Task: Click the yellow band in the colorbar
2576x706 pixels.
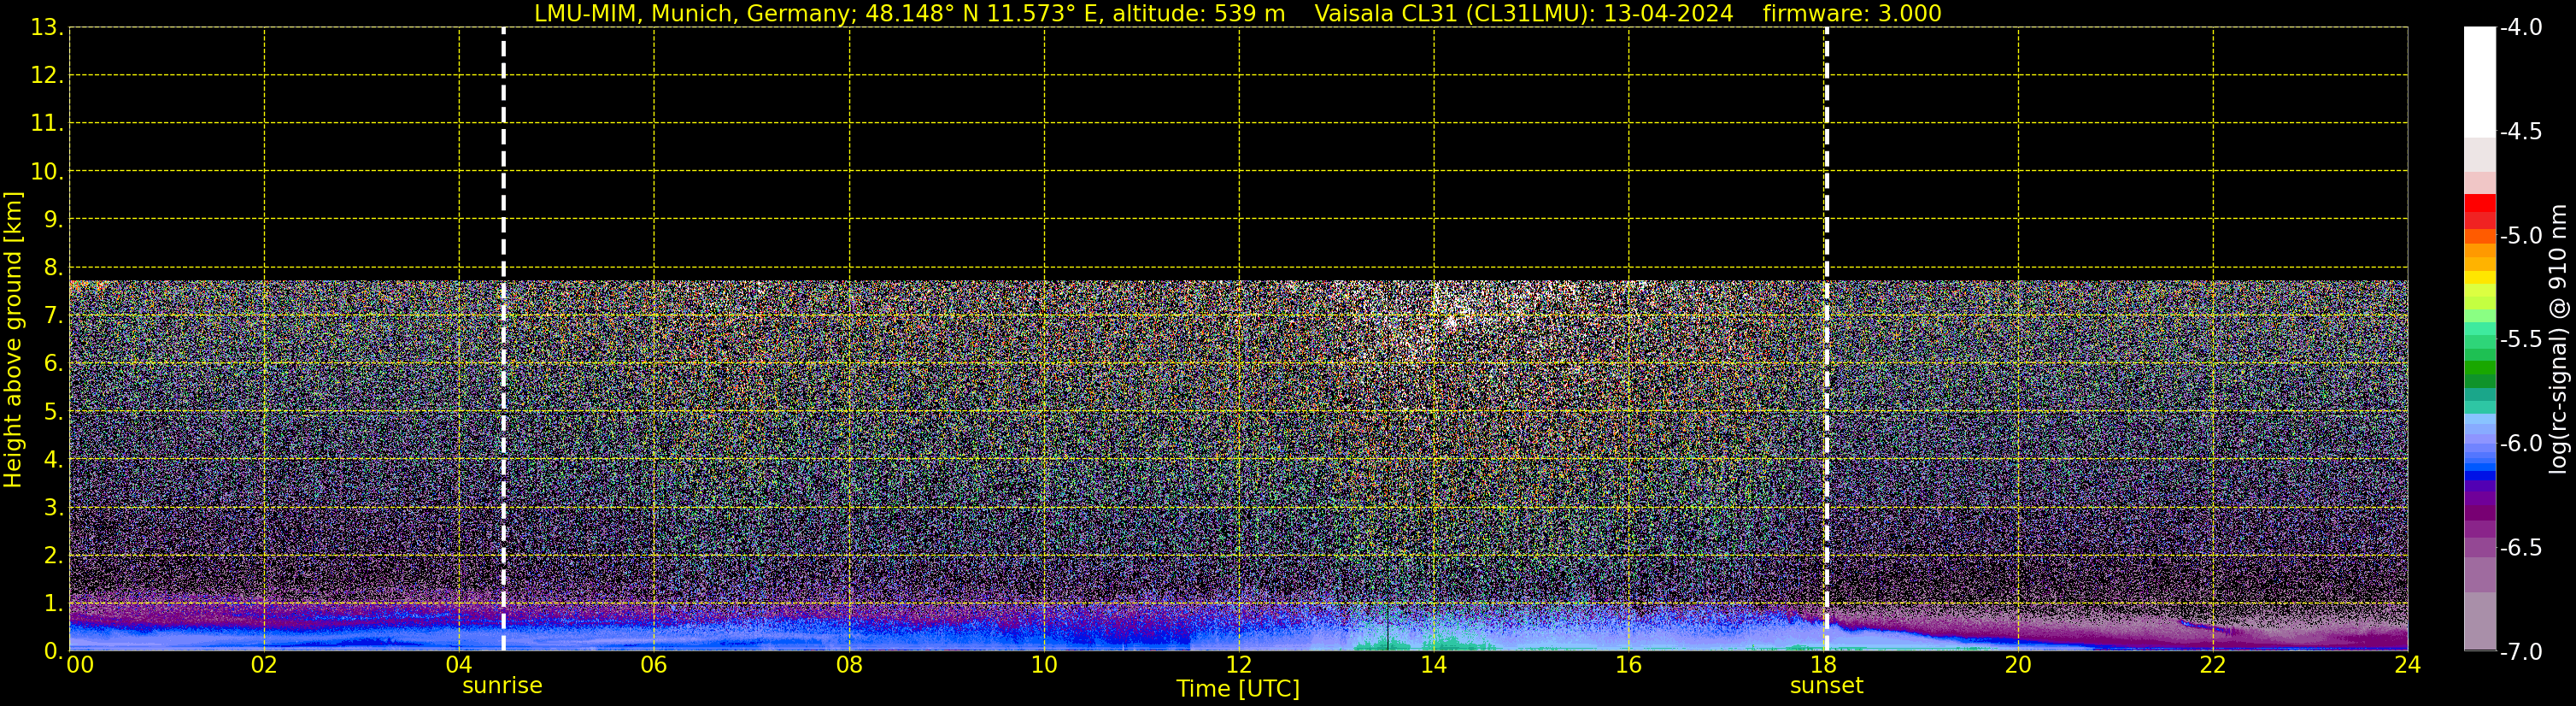Action: coord(2479,279)
